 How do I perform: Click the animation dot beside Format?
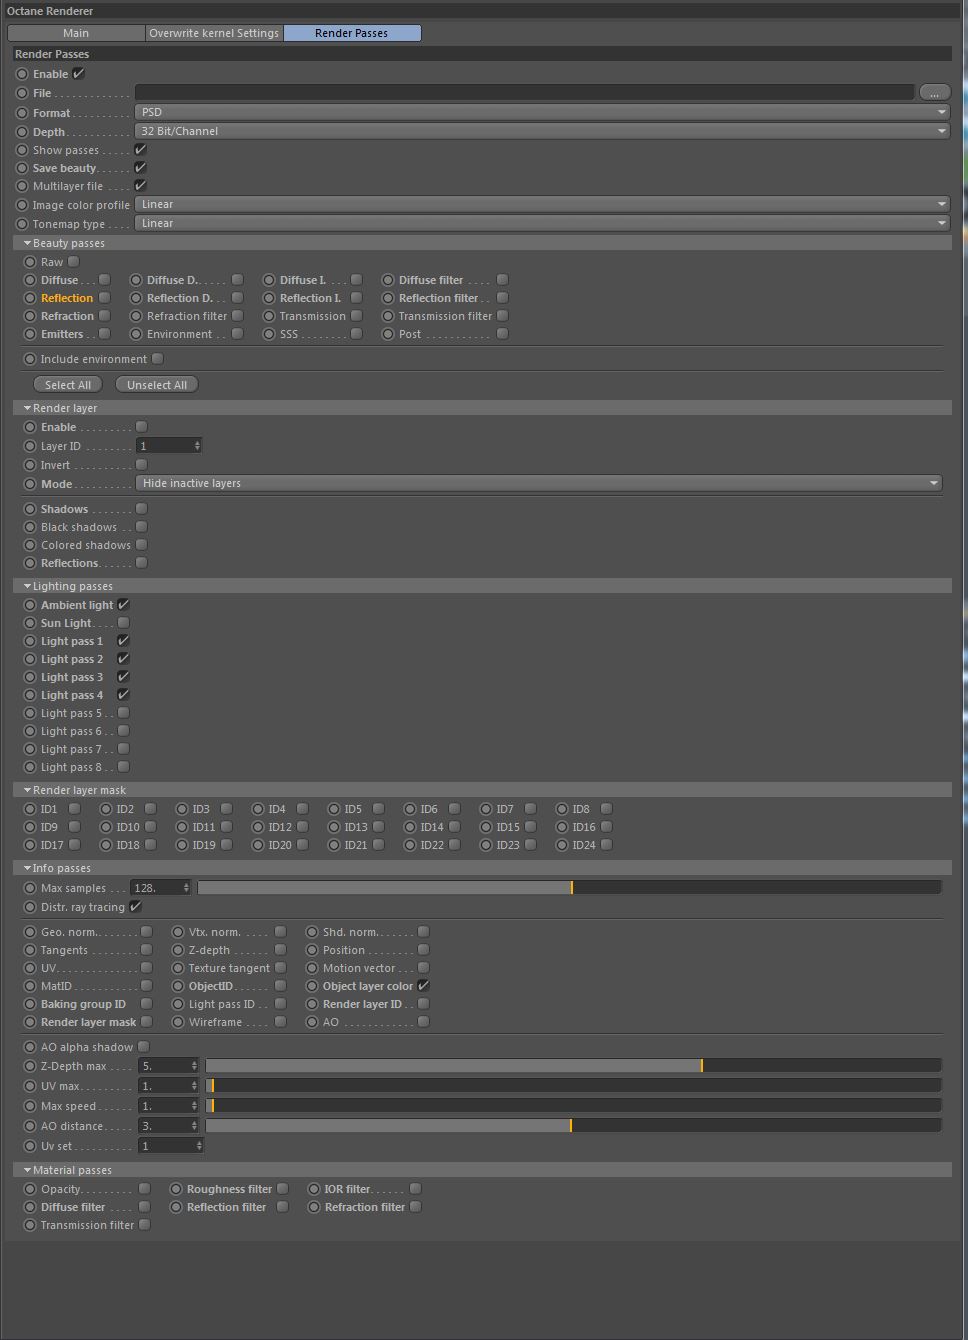[x=22, y=113]
